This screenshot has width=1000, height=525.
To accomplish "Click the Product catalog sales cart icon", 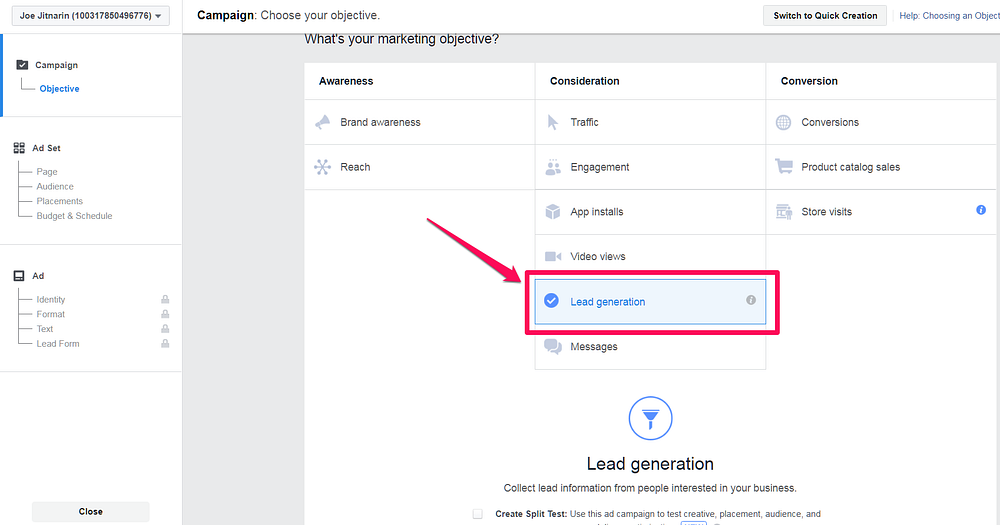I will tap(784, 166).
